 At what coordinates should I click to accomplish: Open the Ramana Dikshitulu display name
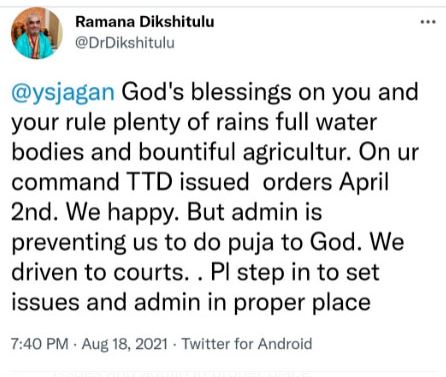(145, 22)
